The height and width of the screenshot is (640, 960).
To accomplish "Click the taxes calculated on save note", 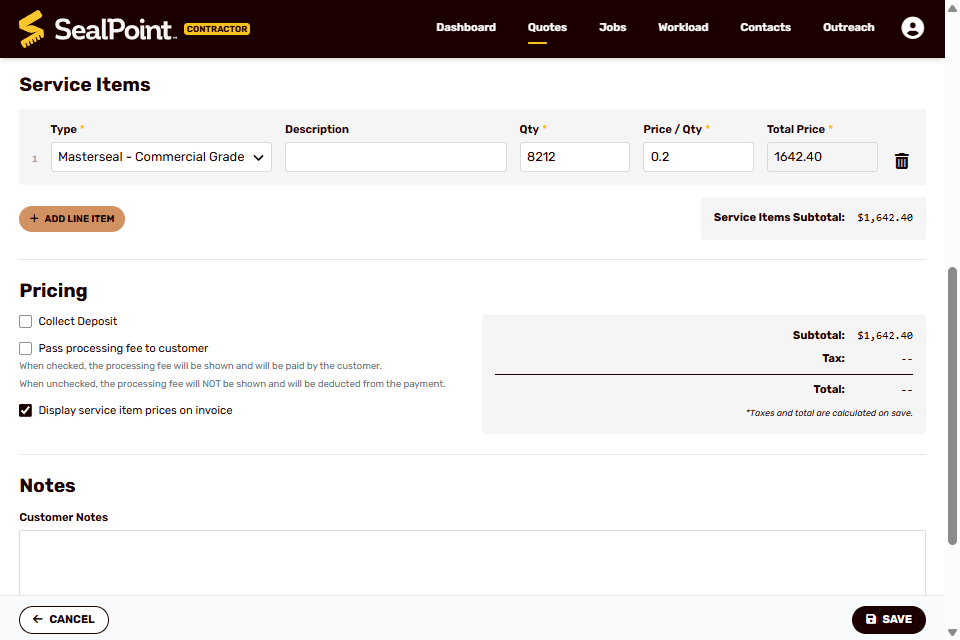I will 829,413.
